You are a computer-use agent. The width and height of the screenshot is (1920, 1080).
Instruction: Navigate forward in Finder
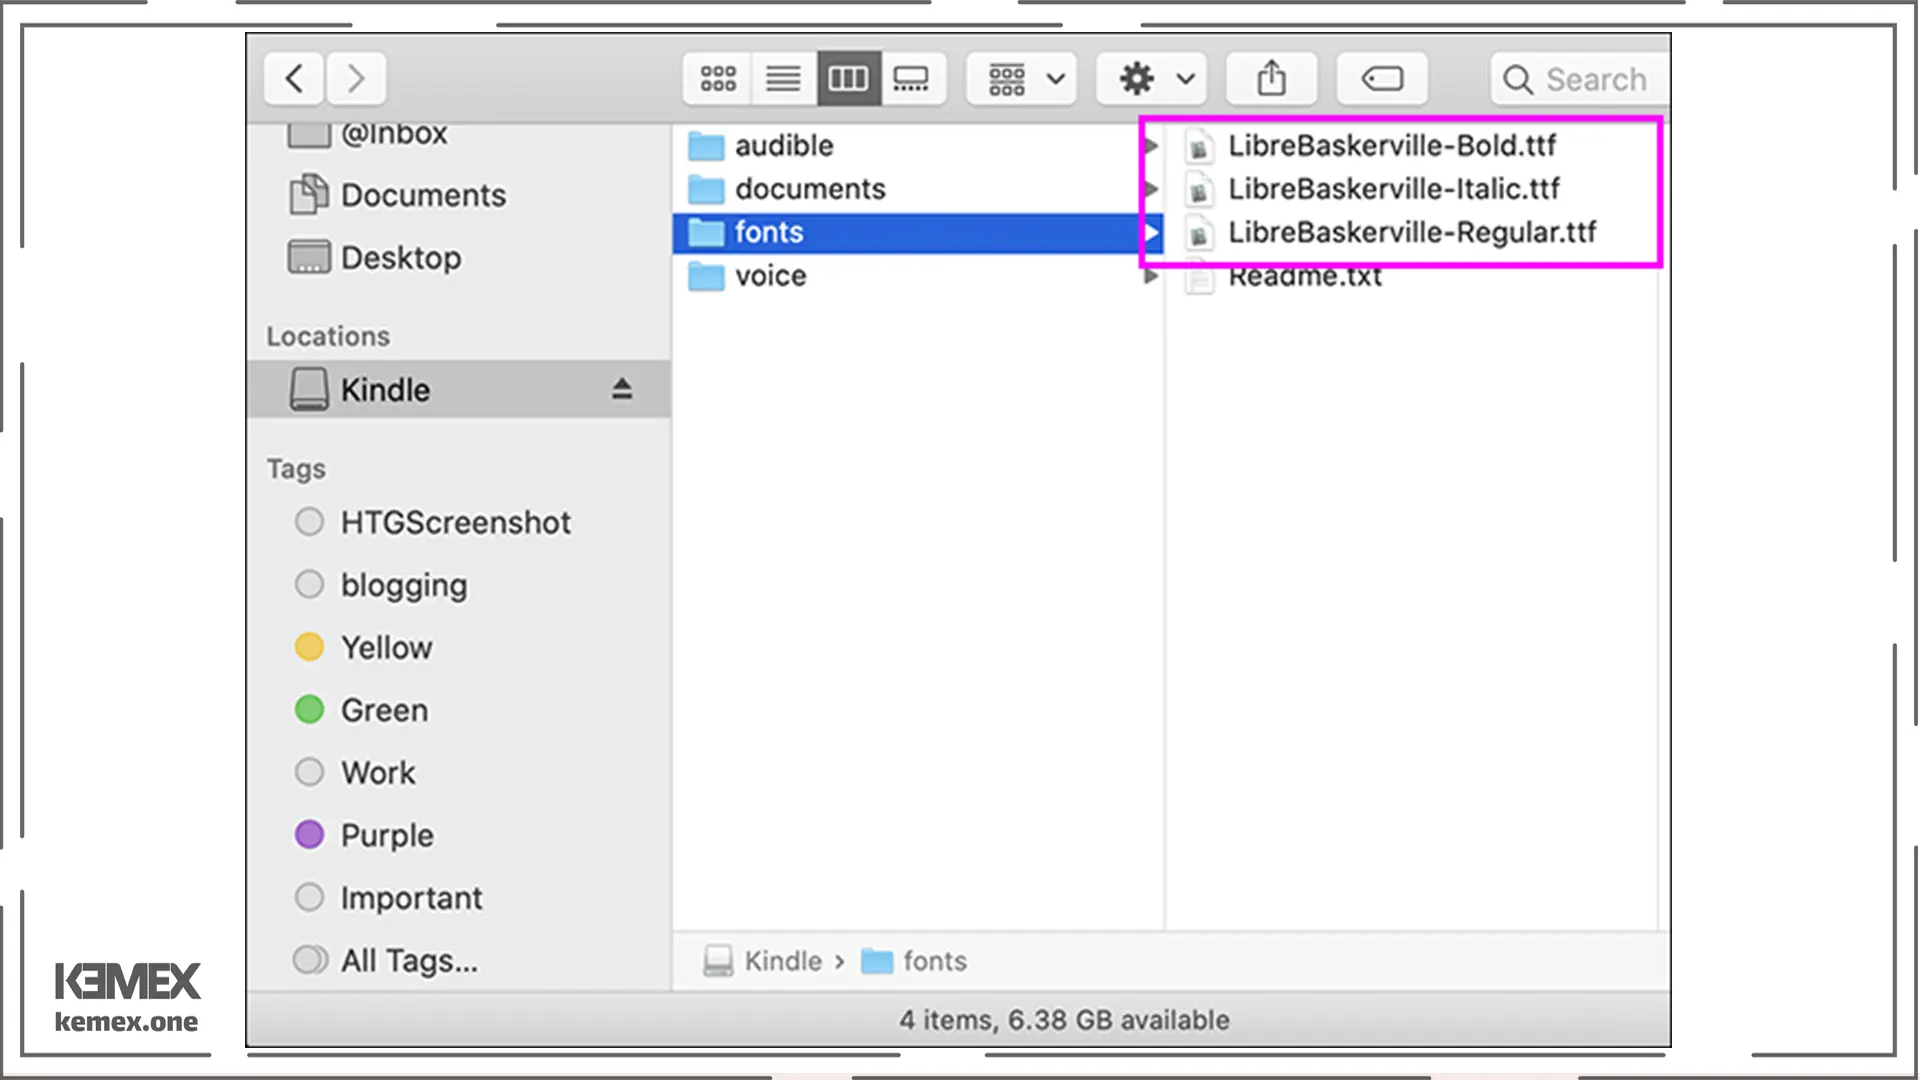[x=357, y=79]
